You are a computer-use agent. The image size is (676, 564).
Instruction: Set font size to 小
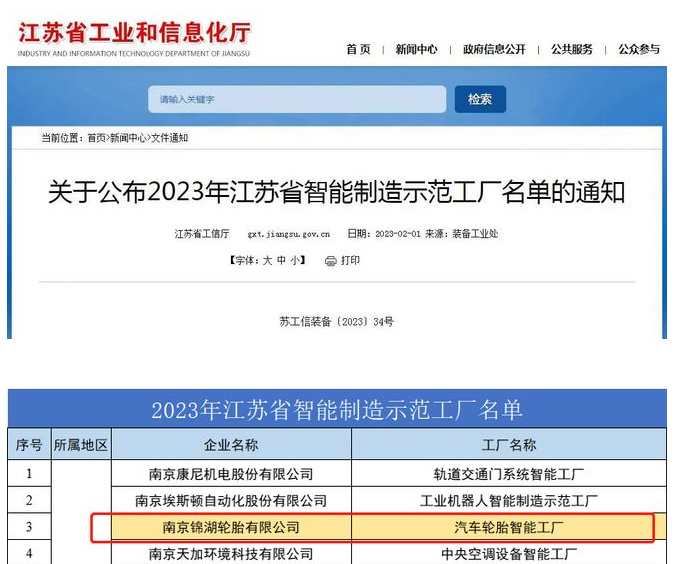(x=295, y=260)
